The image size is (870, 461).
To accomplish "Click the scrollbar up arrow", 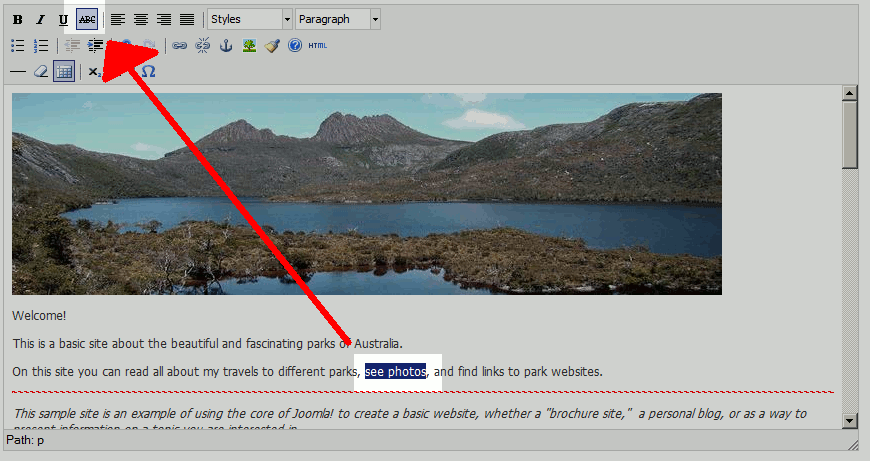I will 849,93.
